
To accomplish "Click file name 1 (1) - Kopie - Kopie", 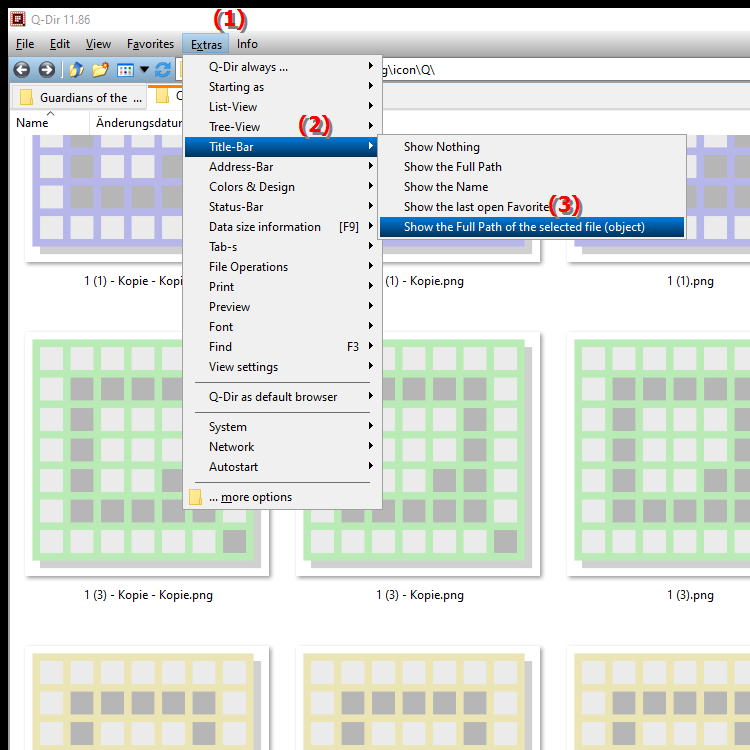I will click(x=133, y=281).
